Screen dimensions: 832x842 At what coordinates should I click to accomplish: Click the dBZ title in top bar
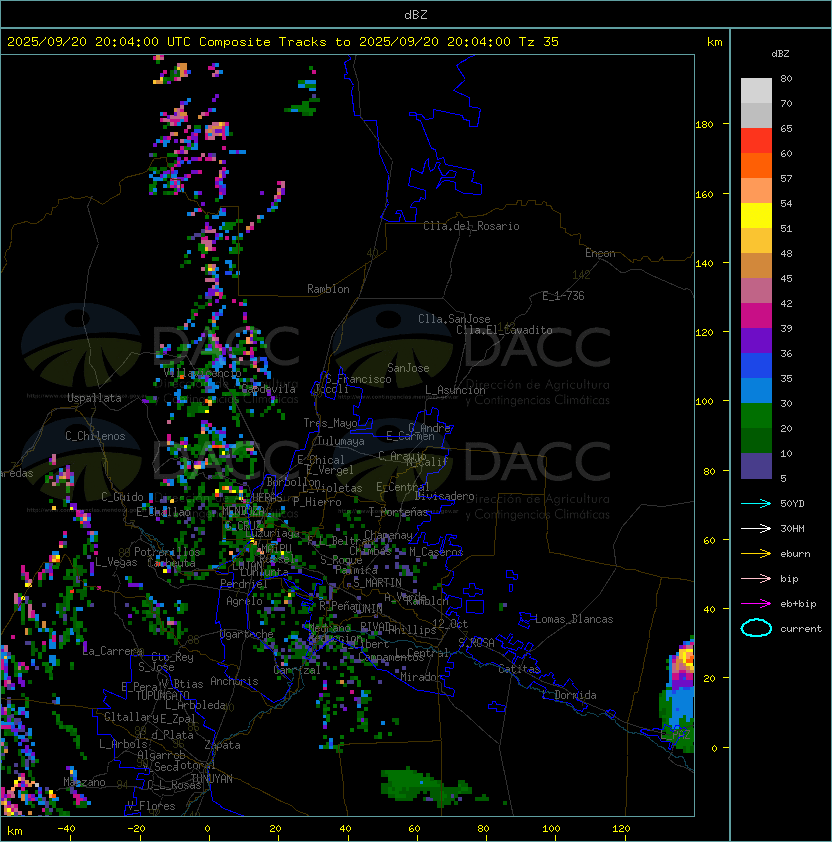tap(416, 14)
